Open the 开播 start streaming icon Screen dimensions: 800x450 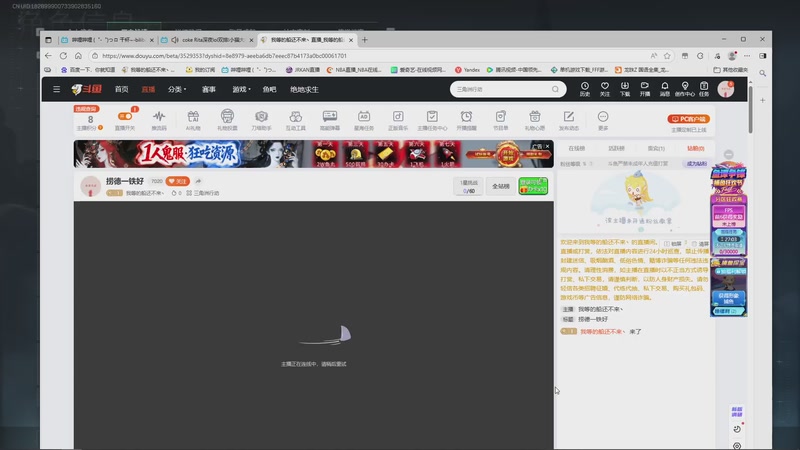645,89
